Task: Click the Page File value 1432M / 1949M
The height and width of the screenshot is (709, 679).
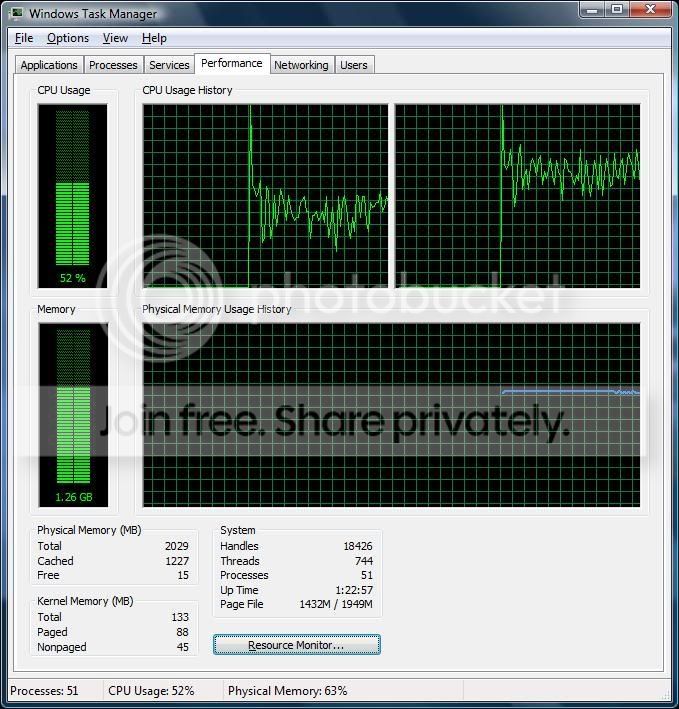Action: point(336,604)
